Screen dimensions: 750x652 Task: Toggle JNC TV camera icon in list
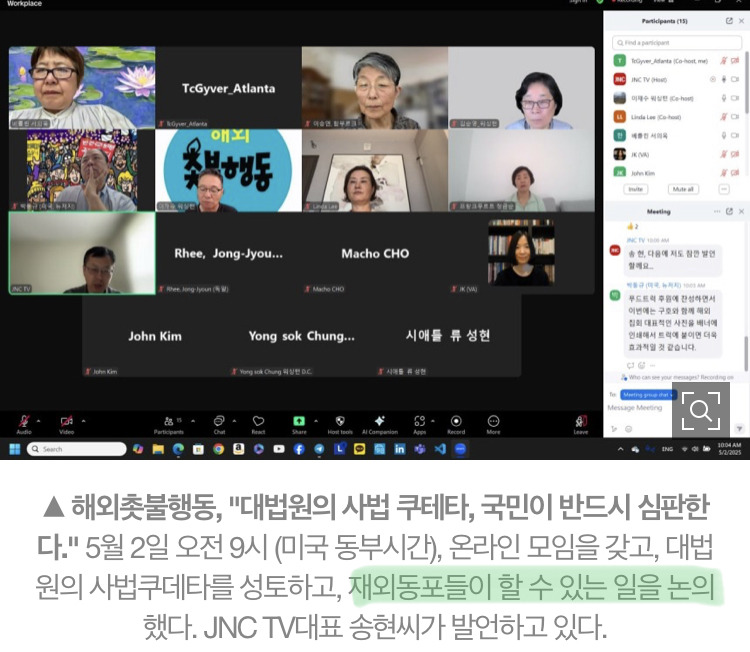[735, 79]
